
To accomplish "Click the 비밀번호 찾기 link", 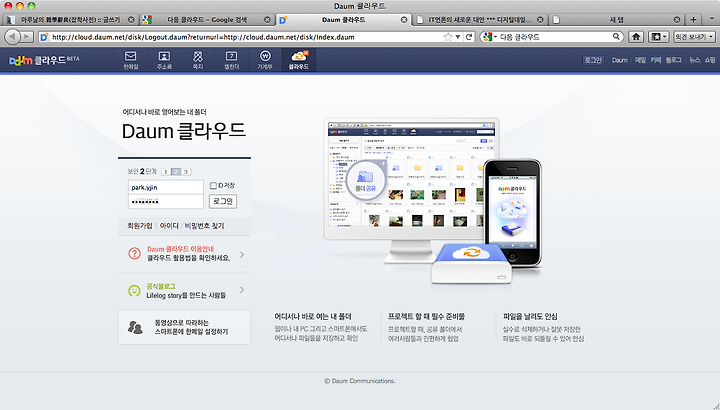I will (x=204, y=226).
